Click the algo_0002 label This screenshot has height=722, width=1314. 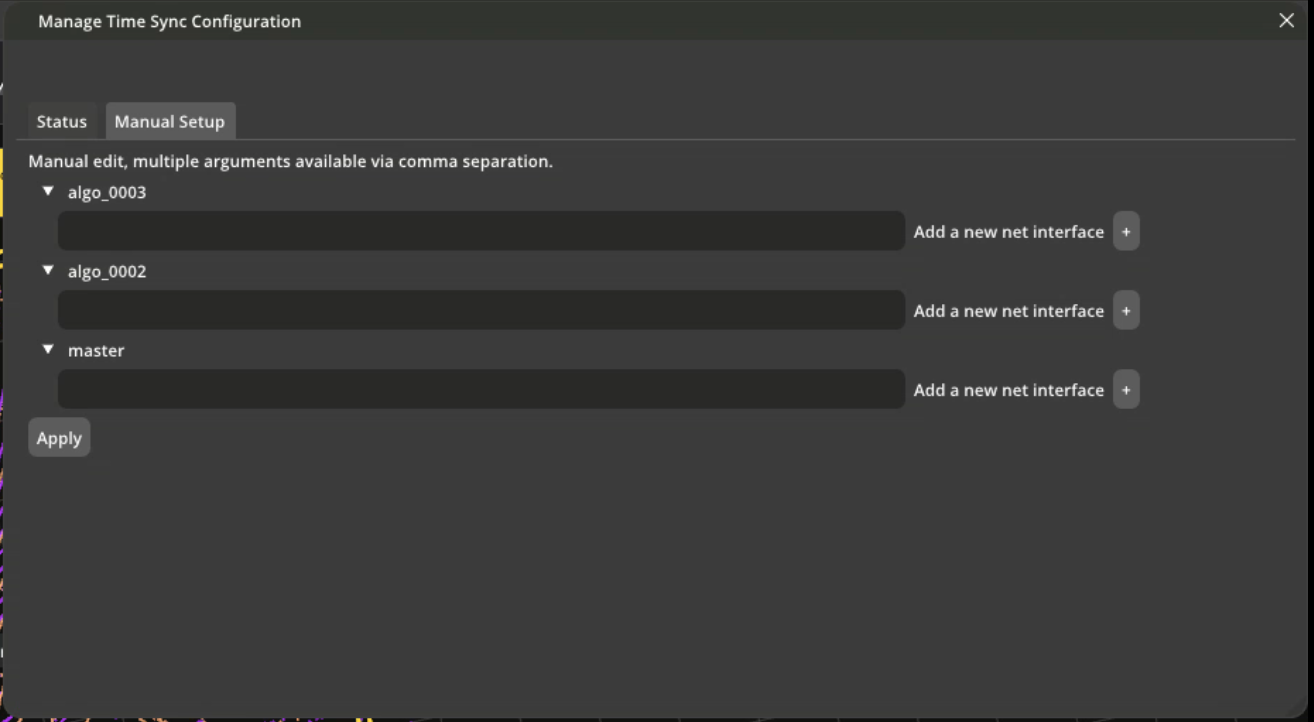[x=107, y=271]
